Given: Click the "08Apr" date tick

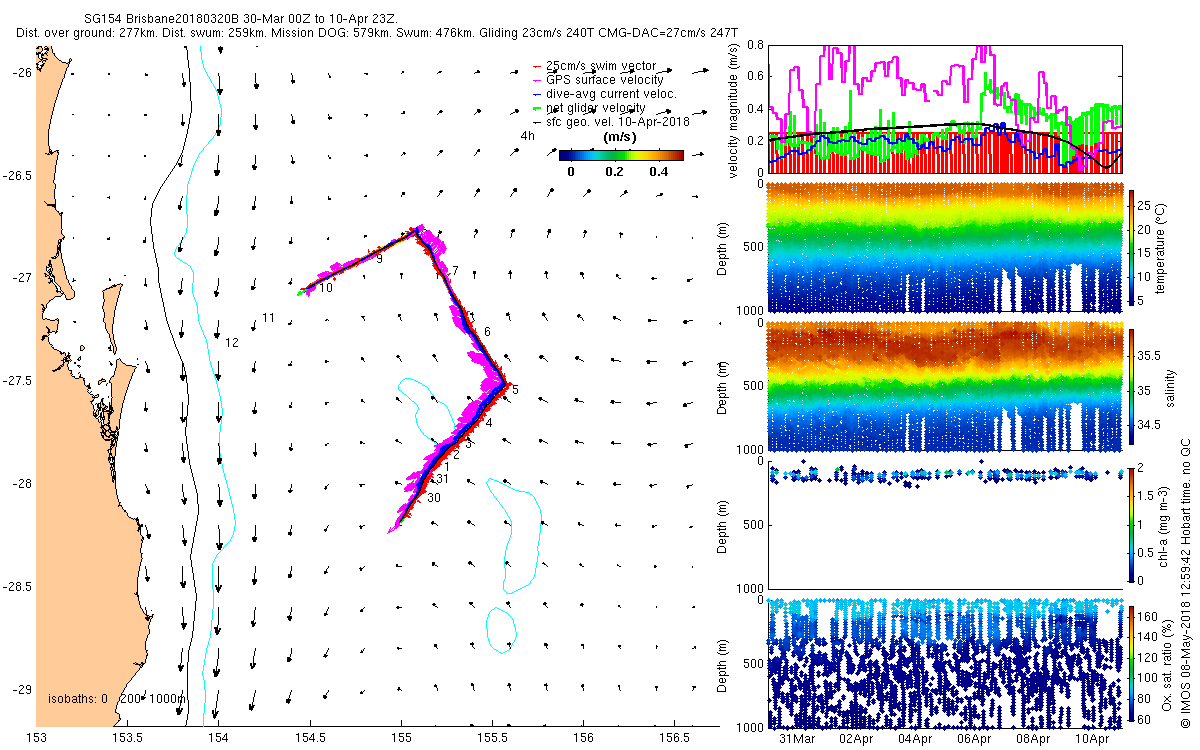Looking at the screenshot, I should click(1033, 740).
